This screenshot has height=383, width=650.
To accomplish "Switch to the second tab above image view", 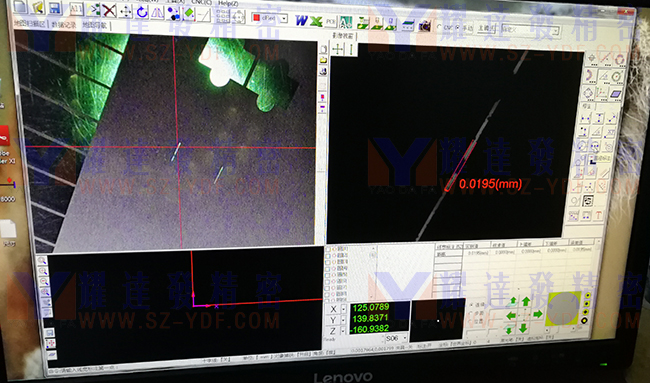I will 64,24.
